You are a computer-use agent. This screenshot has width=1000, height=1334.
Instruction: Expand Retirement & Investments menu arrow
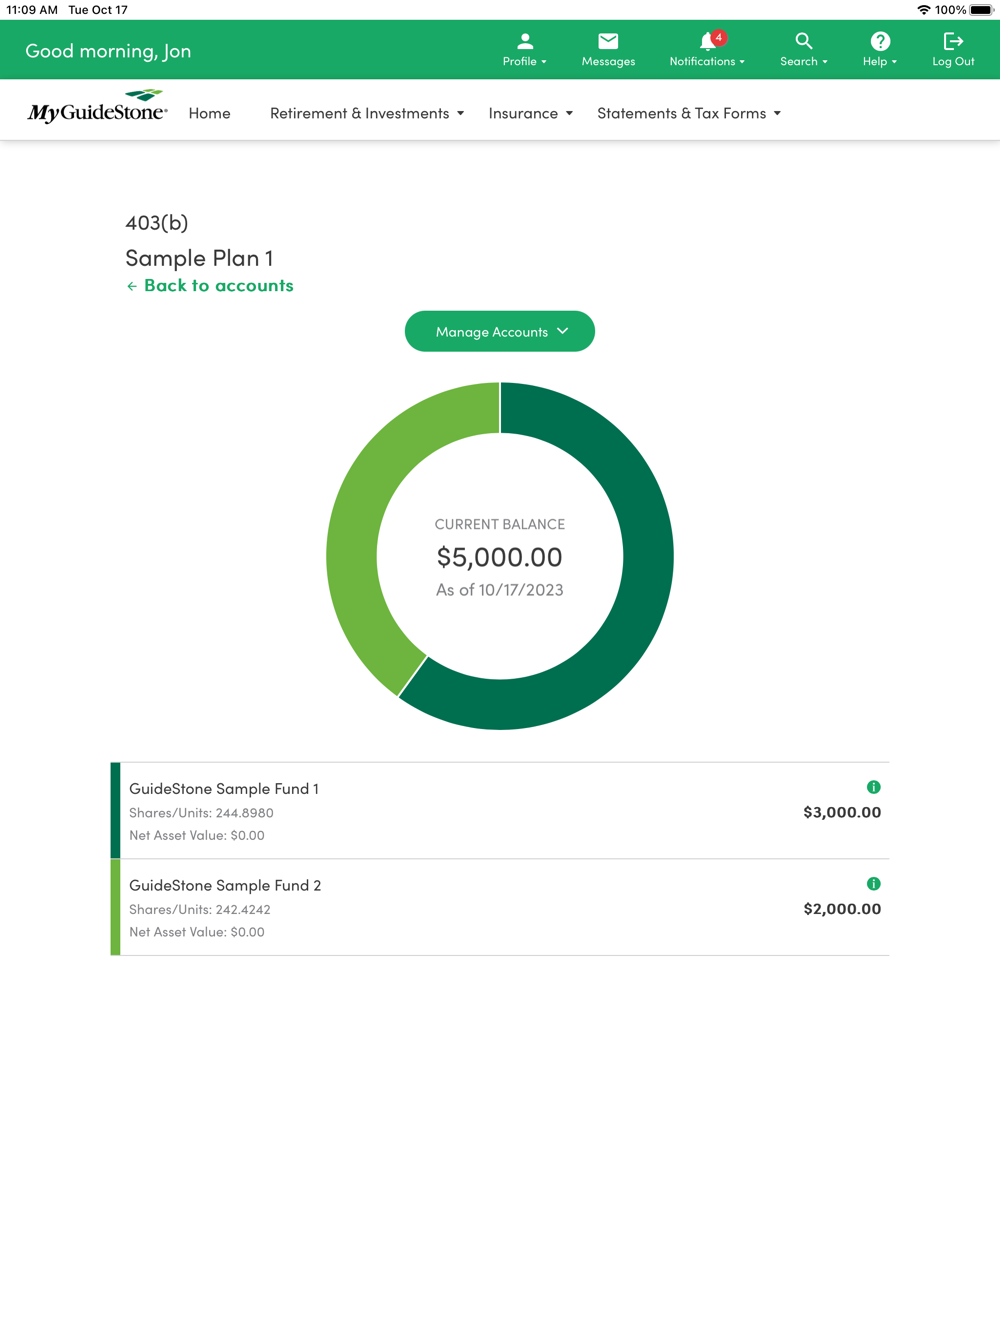[461, 114]
